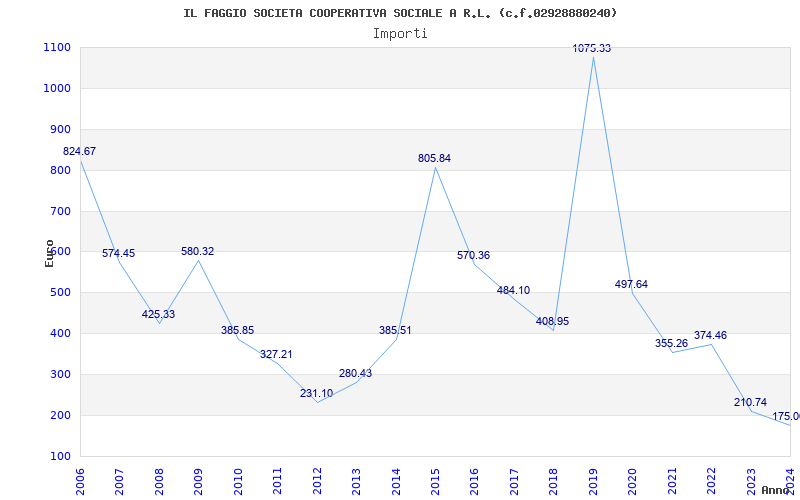Click y-axis value 100
This screenshot has height=500, width=800.
click(x=61, y=456)
